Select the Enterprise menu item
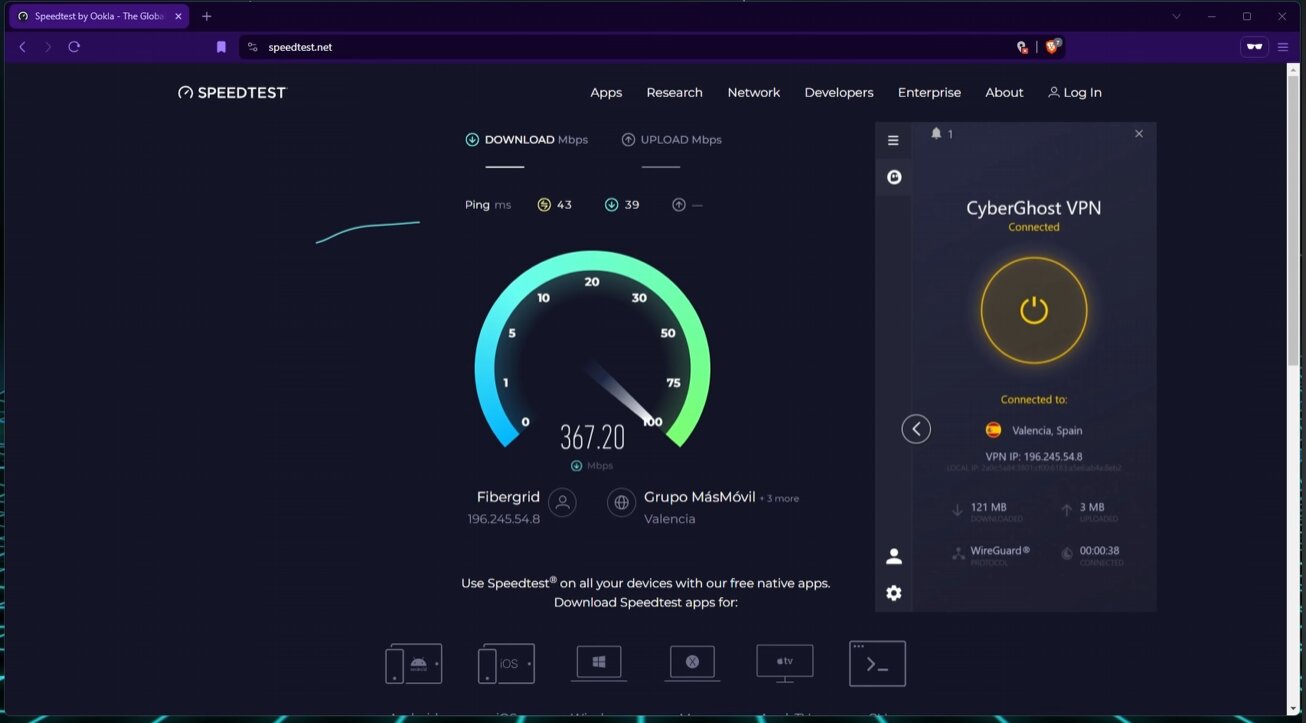The image size is (1306, 723). [929, 93]
